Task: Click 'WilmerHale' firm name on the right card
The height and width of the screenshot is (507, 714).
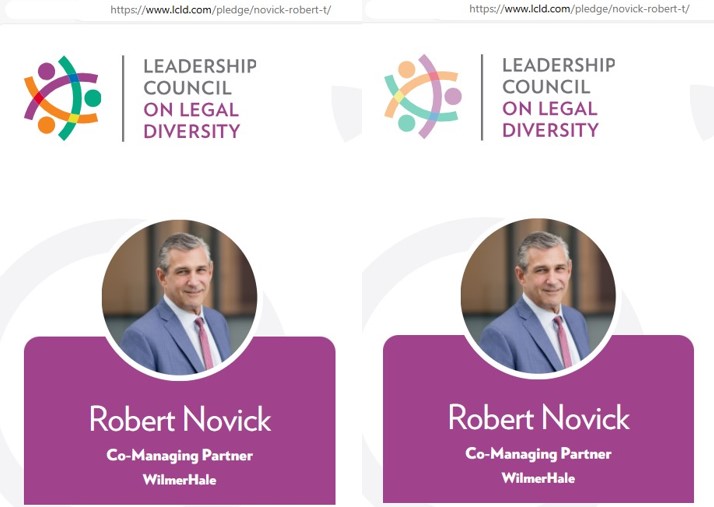Action: tap(538, 478)
